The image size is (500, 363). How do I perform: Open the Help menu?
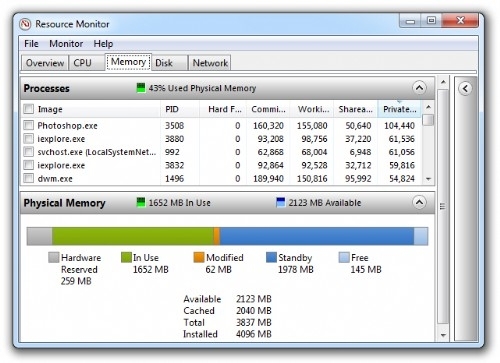point(103,44)
